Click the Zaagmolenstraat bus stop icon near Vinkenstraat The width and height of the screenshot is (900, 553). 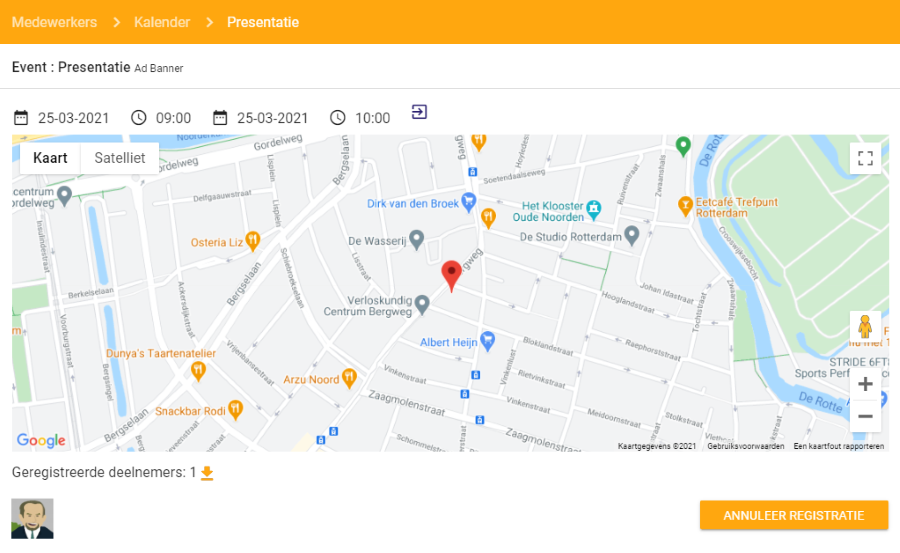(x=464, y=395)
